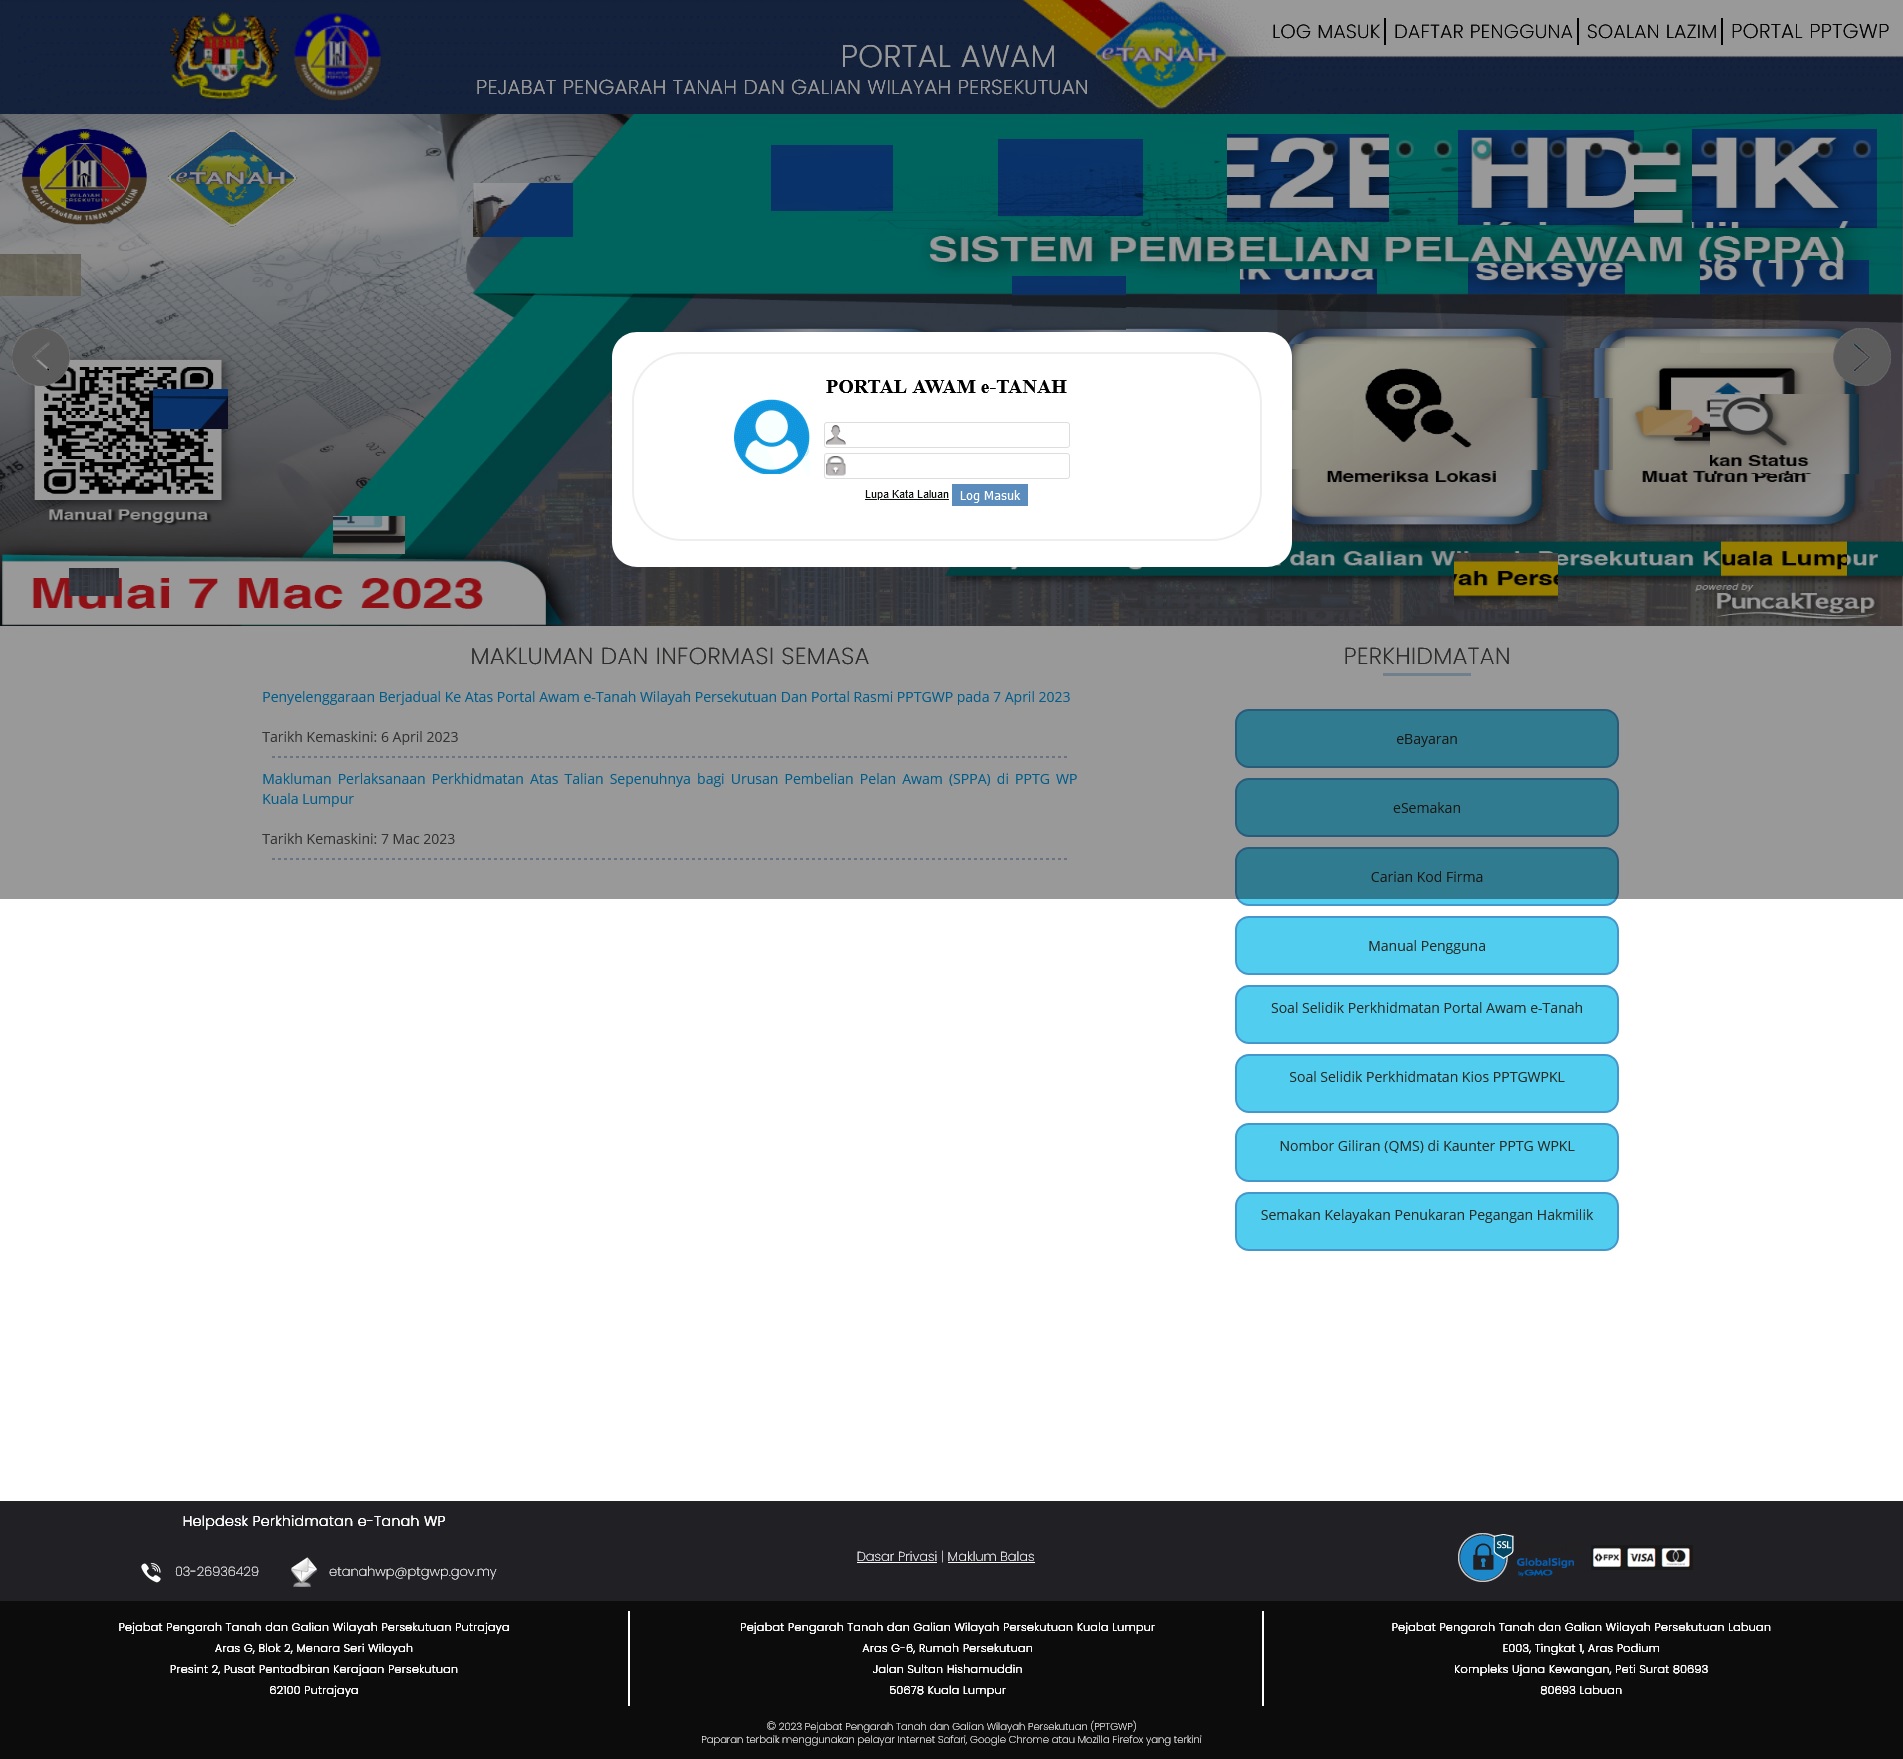Viewport: 1903px width, 1759px height.
Task: Open LOG MASUK in top menu
Action: pyautogui.click(x=1325, y=32)
